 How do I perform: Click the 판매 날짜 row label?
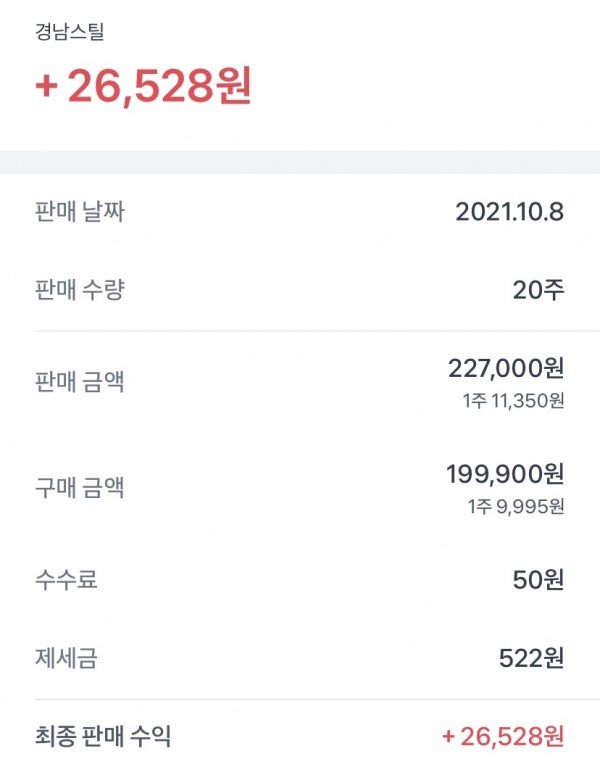point(80,211)
